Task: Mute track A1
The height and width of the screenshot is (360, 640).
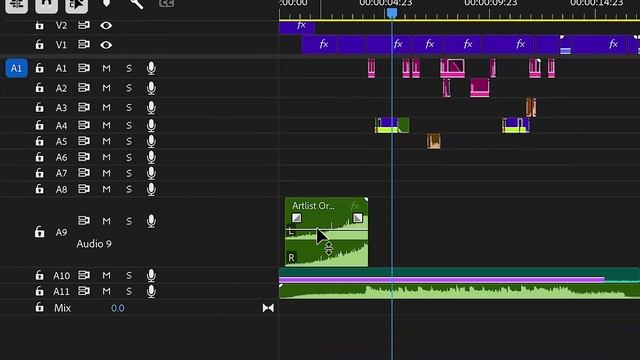Action: (106, 68)
